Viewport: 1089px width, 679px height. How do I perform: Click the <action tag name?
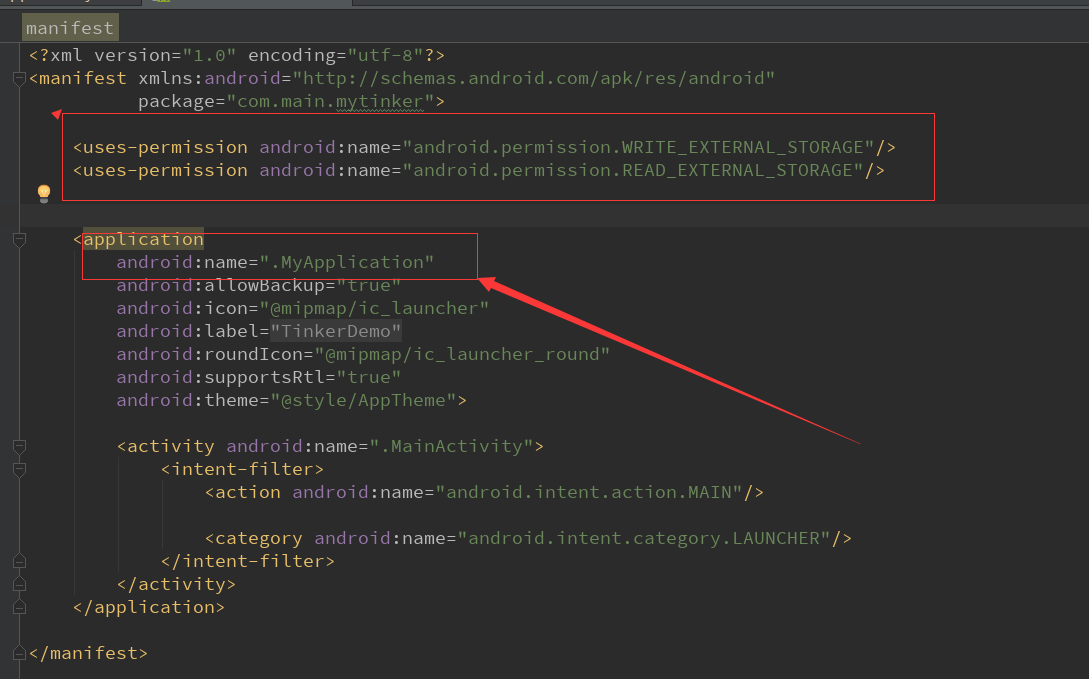pyautogui.click(x=242, y=492)
